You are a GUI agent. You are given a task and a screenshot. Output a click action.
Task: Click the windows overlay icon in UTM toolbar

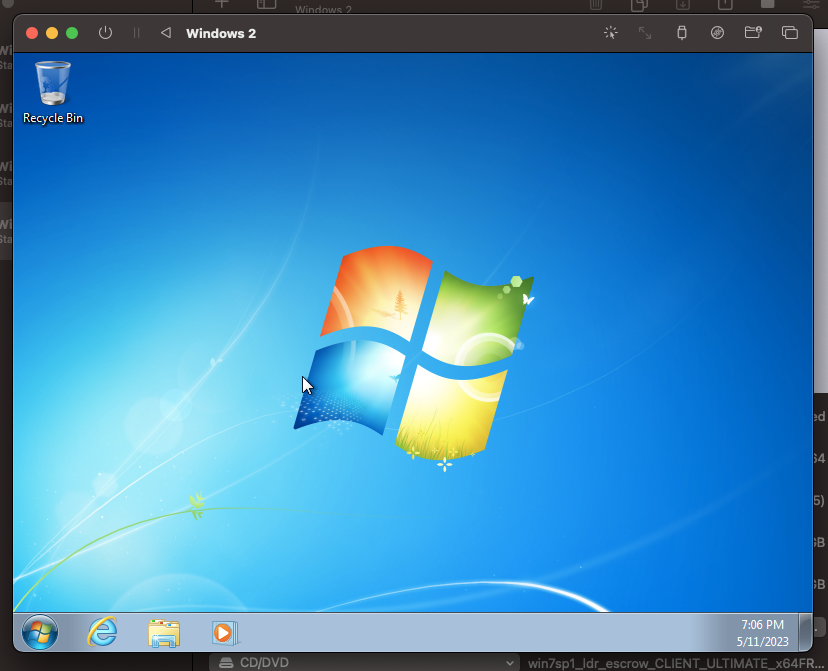[x=789, y=33]
